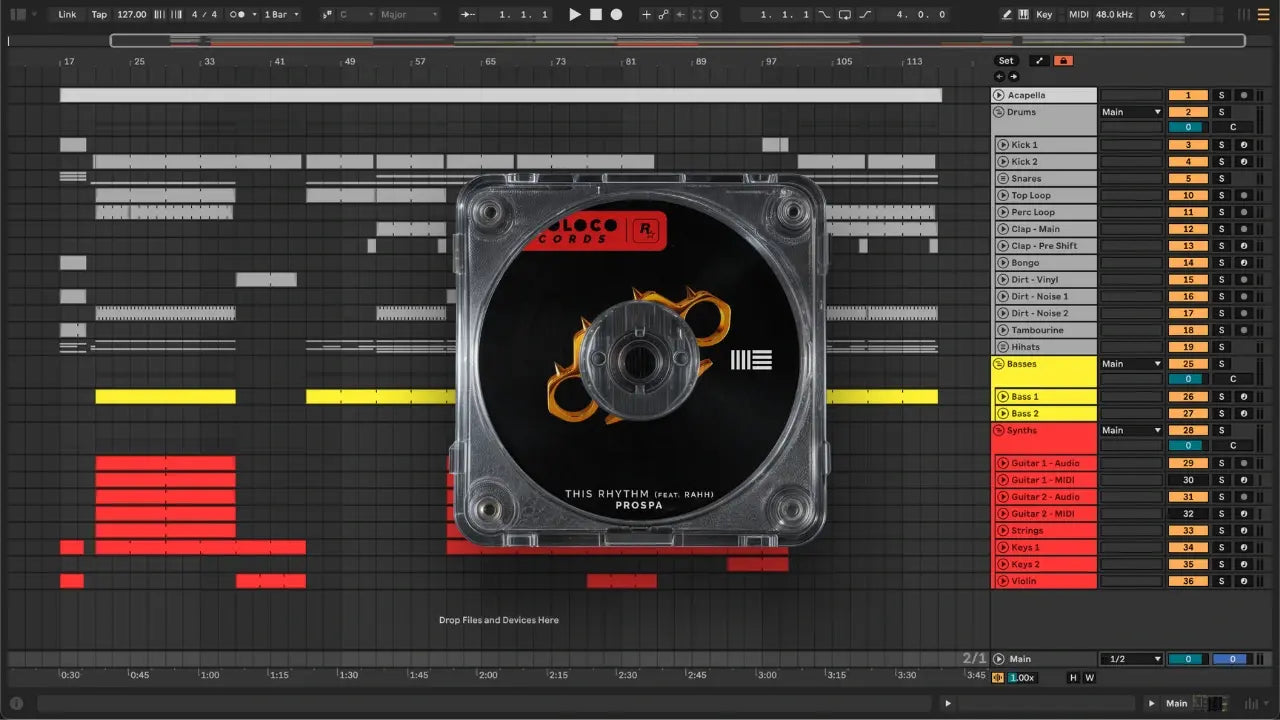Screen dimensions: 1280x720
Task: Toggle the computer MIDI keyboard icon
Action: pyautogui.click(x=1023, y=14)
